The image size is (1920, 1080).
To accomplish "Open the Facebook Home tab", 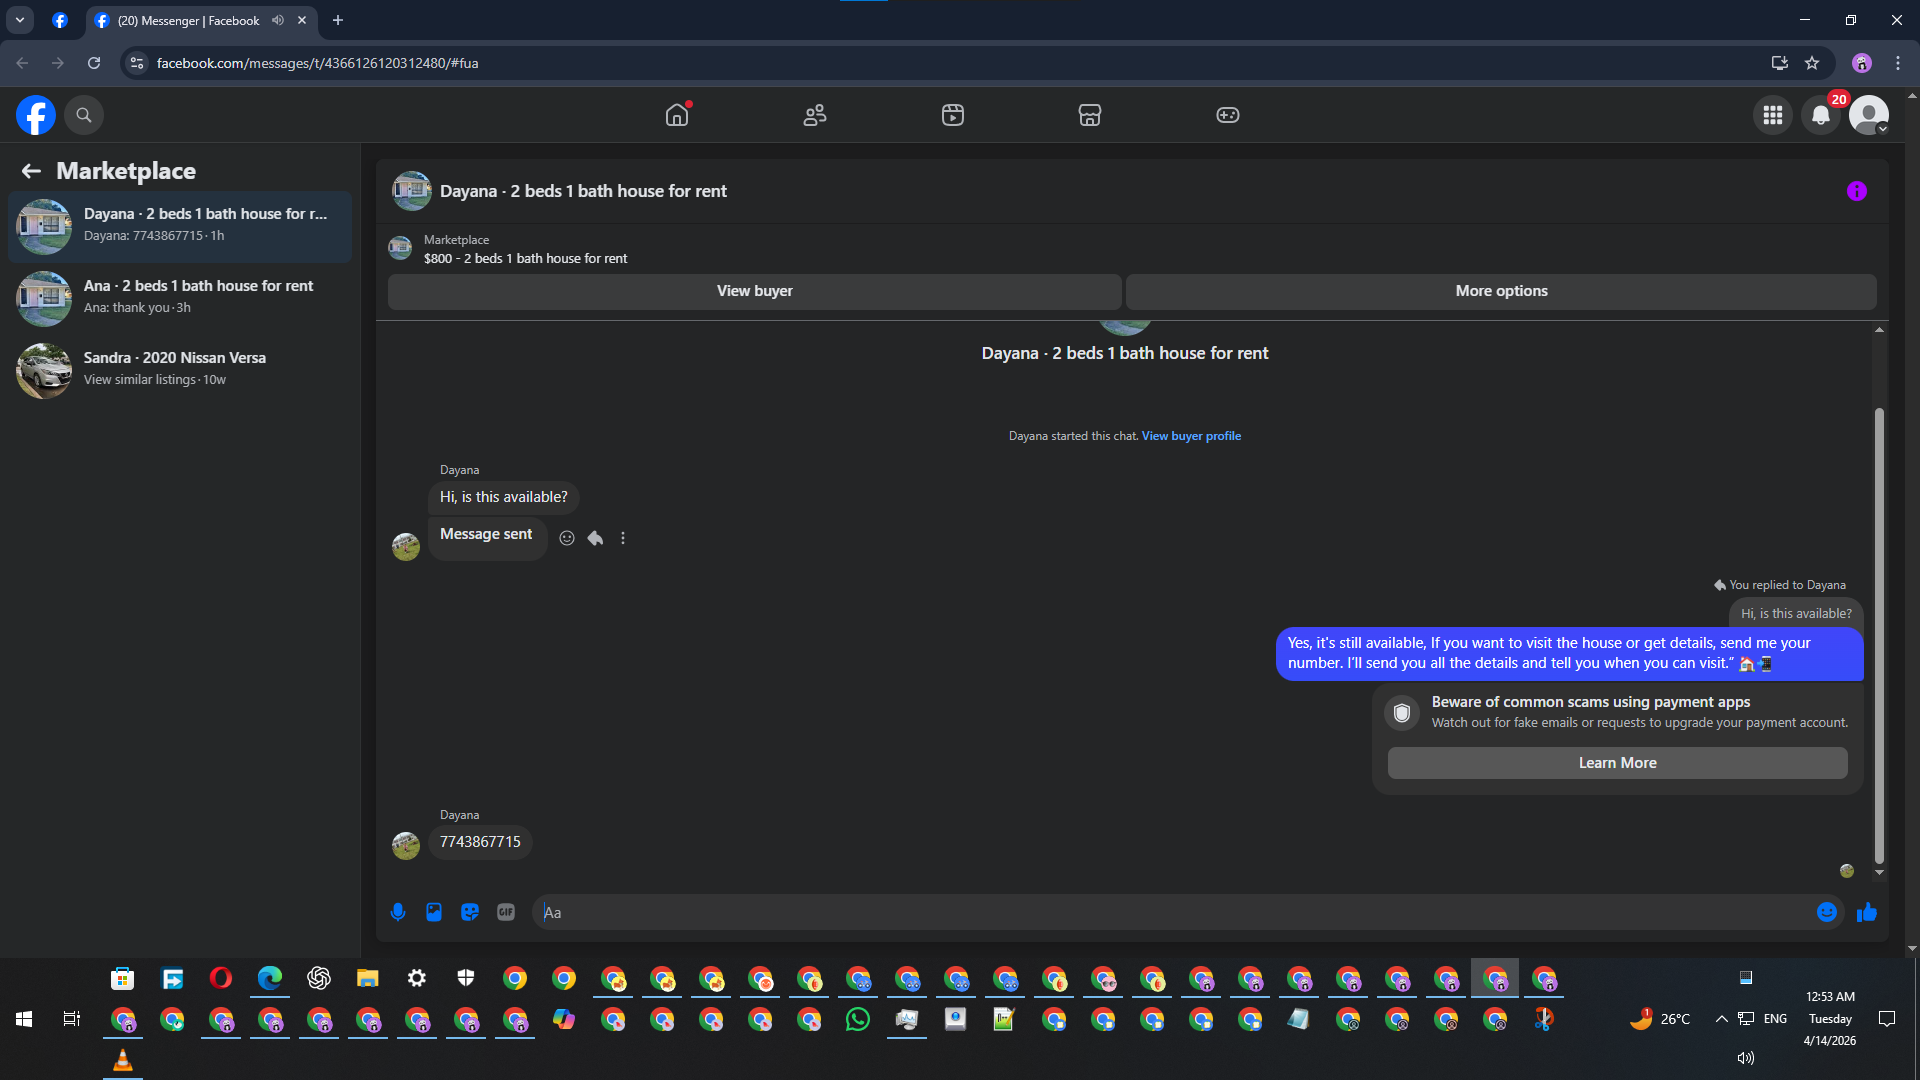I will (677, 115).
